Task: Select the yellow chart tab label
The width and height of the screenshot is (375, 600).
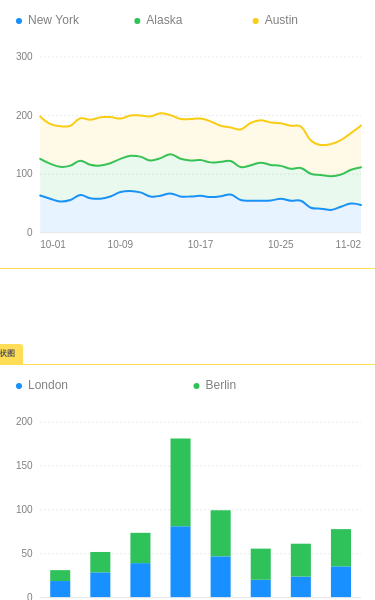Action: [x=11, y=354]
